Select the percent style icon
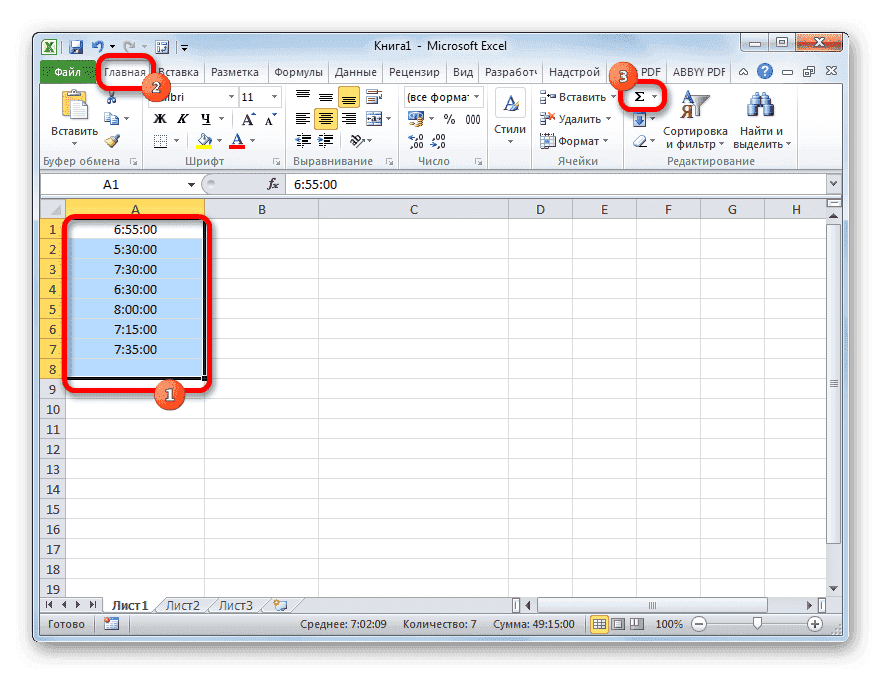The width and height of the screenshot is (882, 675). 449,119
